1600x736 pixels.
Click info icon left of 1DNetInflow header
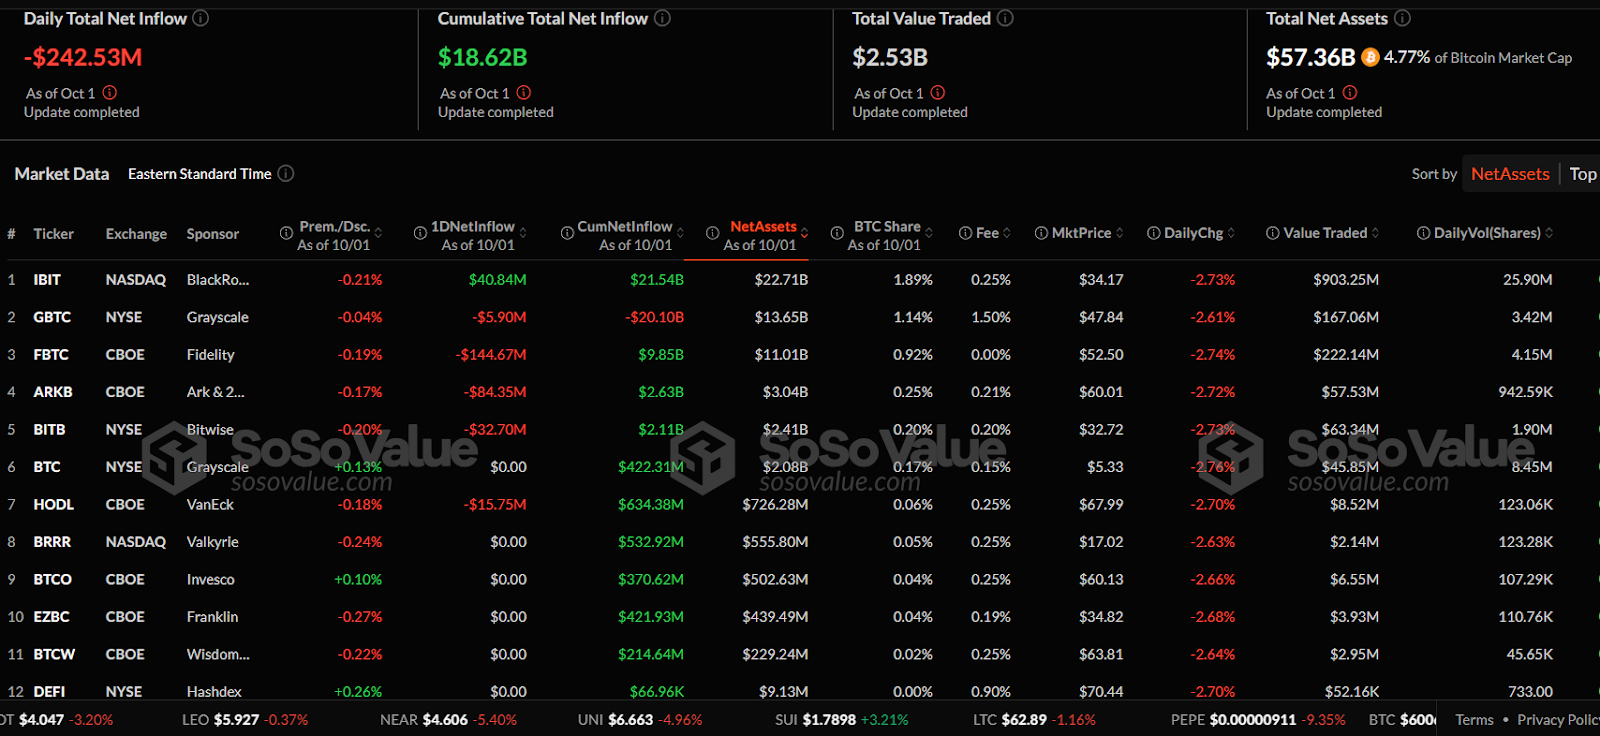coord(420,233)
